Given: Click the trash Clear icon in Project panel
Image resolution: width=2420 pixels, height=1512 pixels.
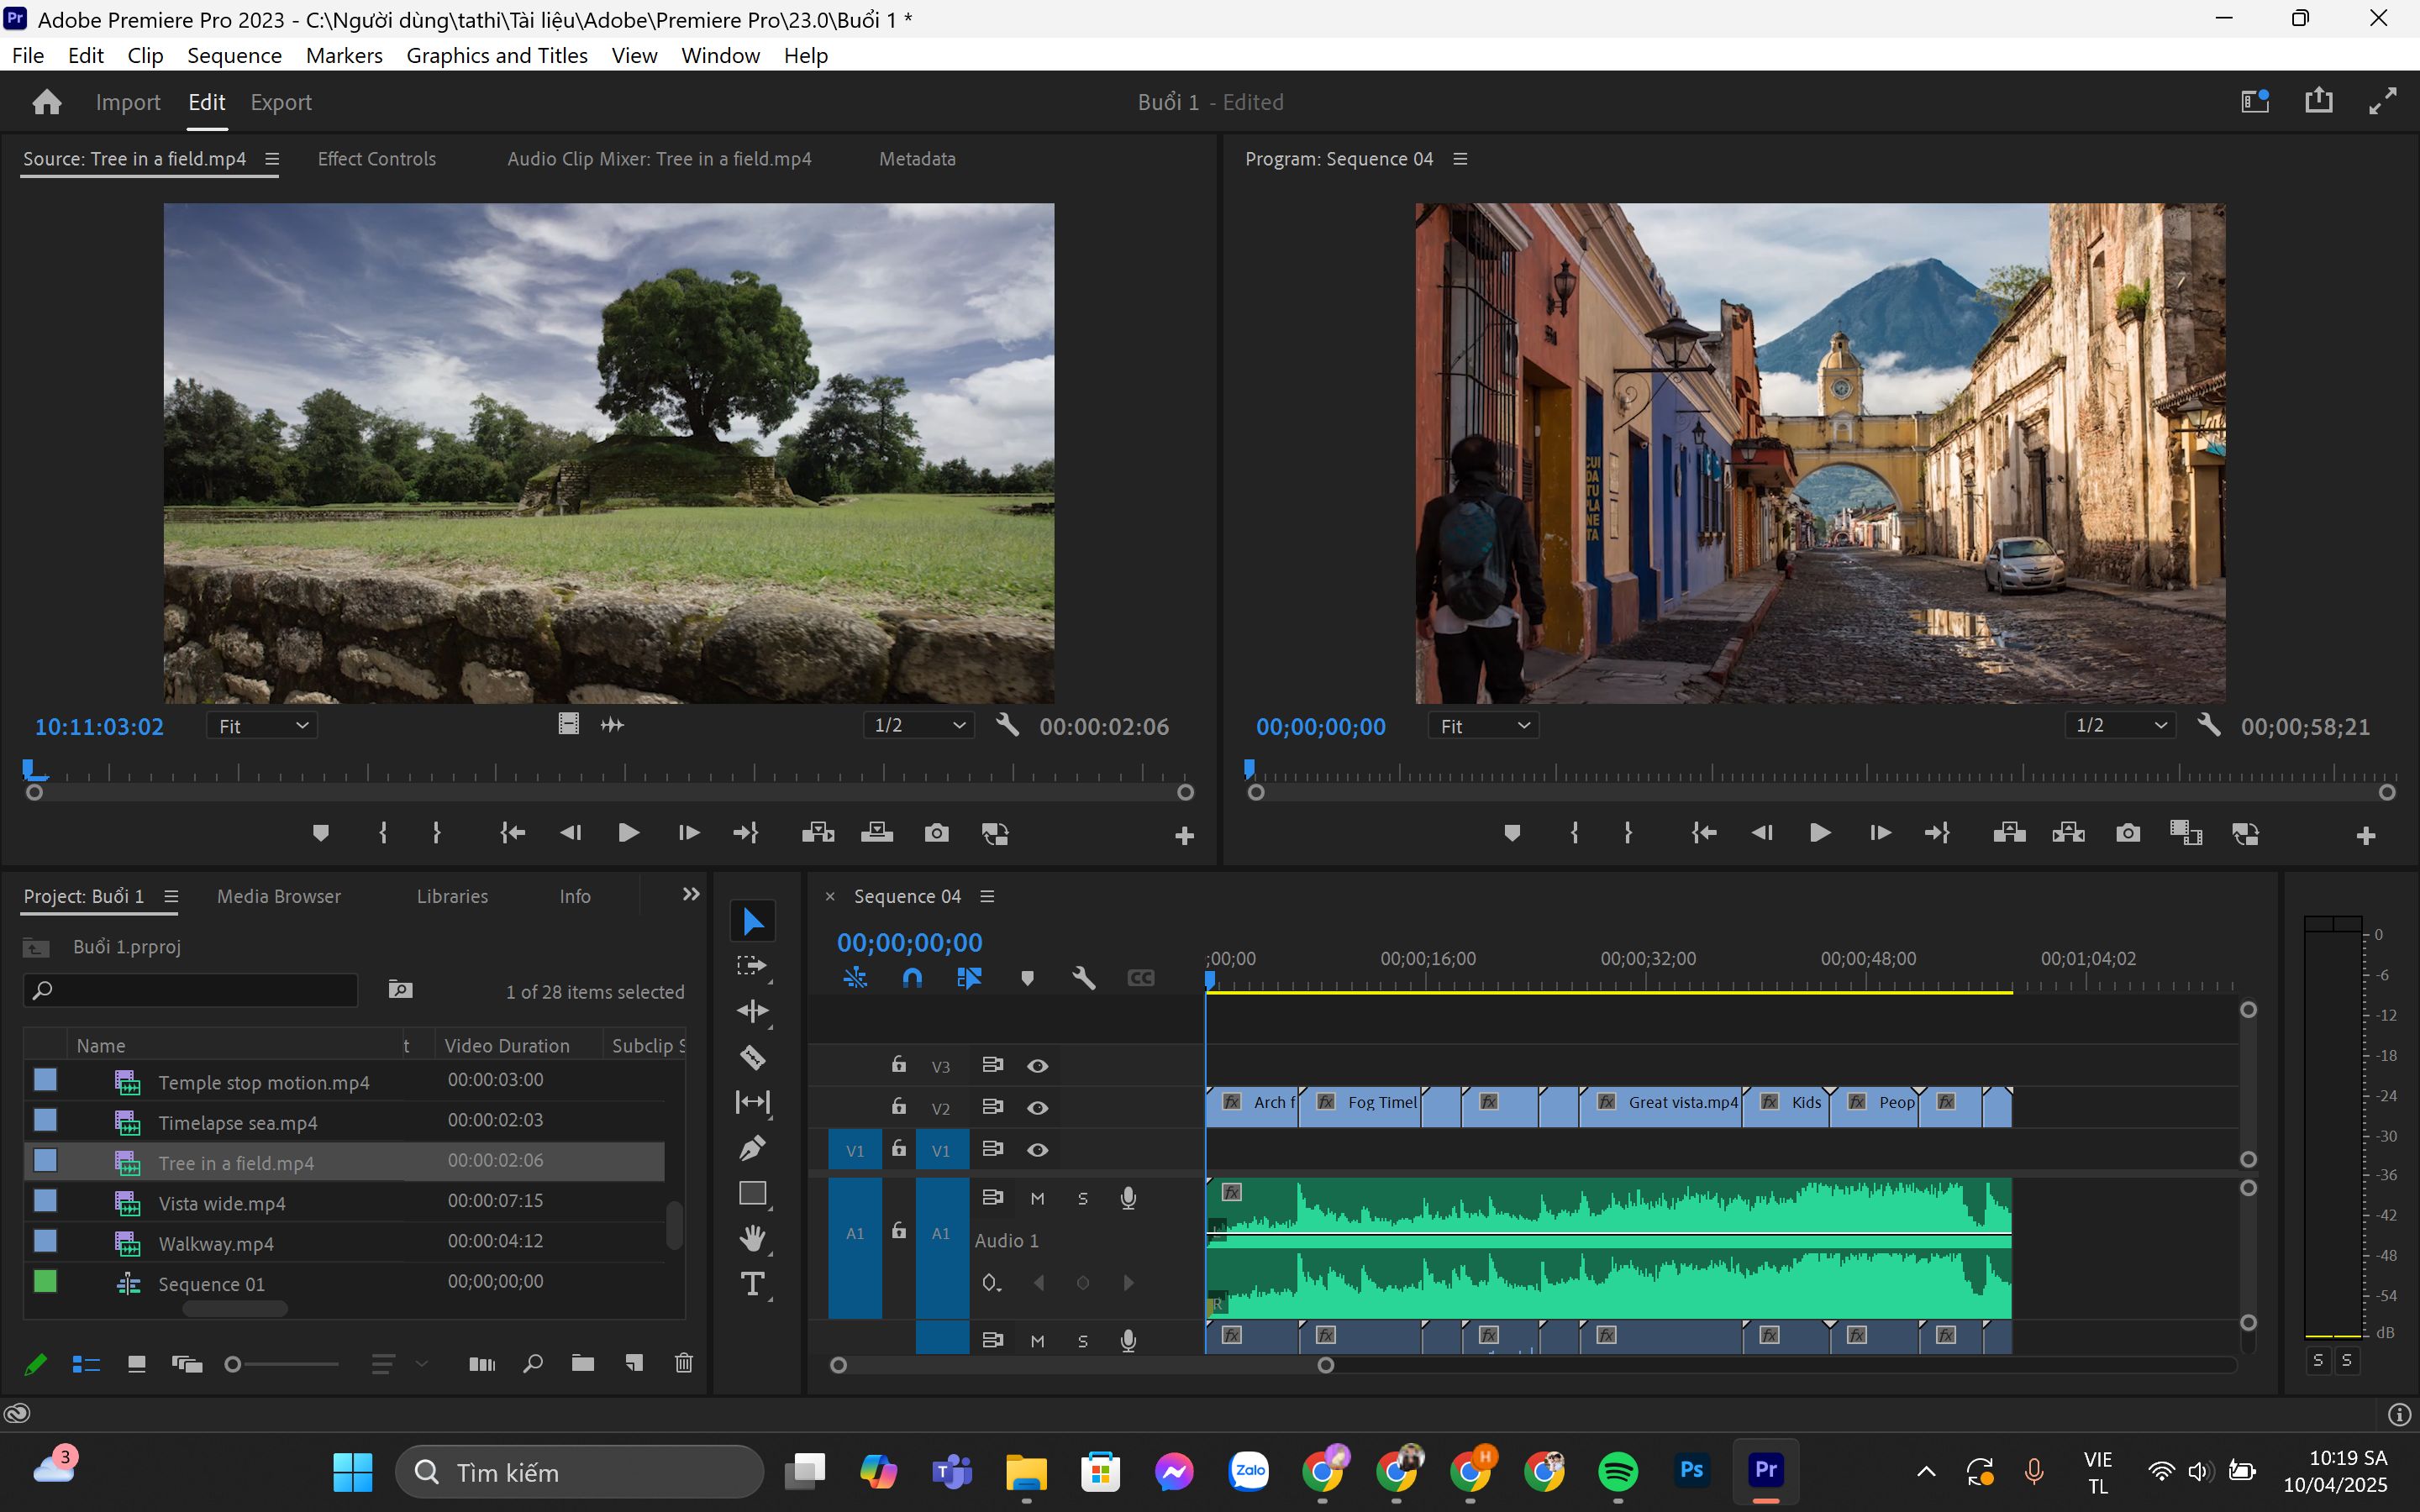Looking at the screenshot, I should pyautogui.click(x=684, y=1363).
